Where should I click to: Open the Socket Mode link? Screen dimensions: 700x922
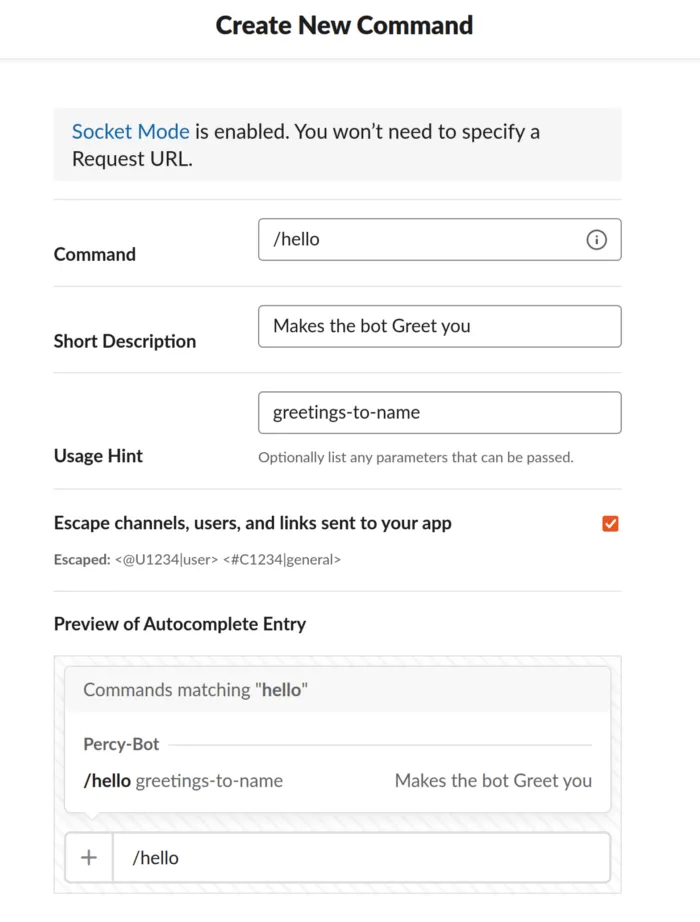(130, 131)
